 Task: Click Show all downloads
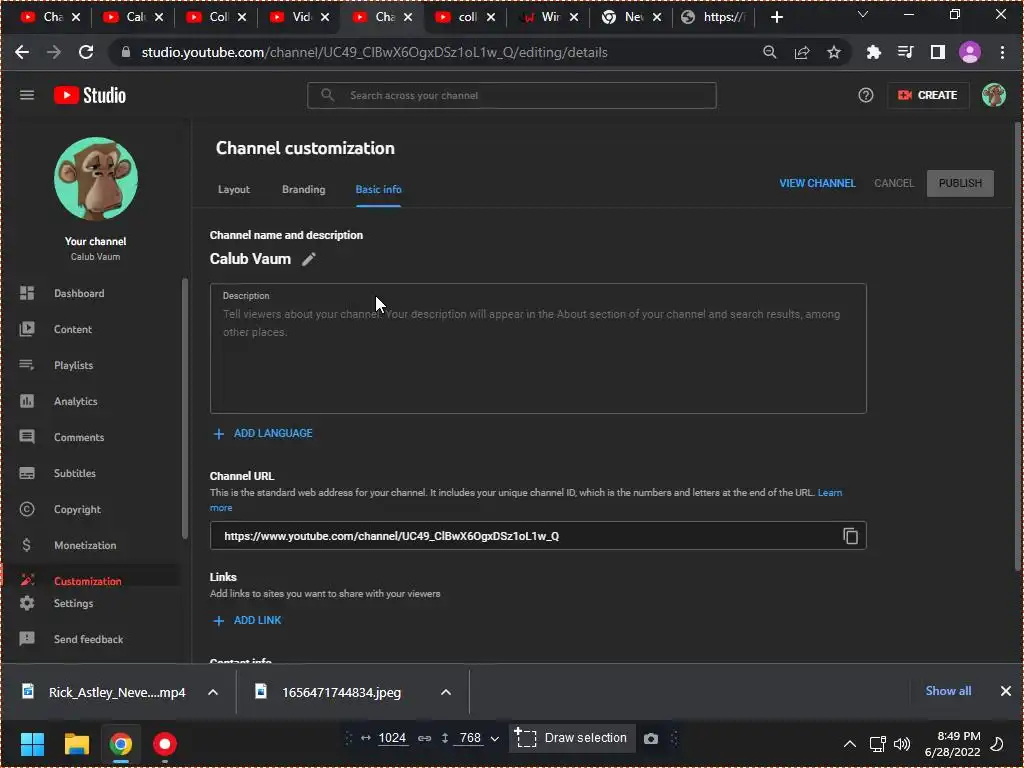click(948, 691)
